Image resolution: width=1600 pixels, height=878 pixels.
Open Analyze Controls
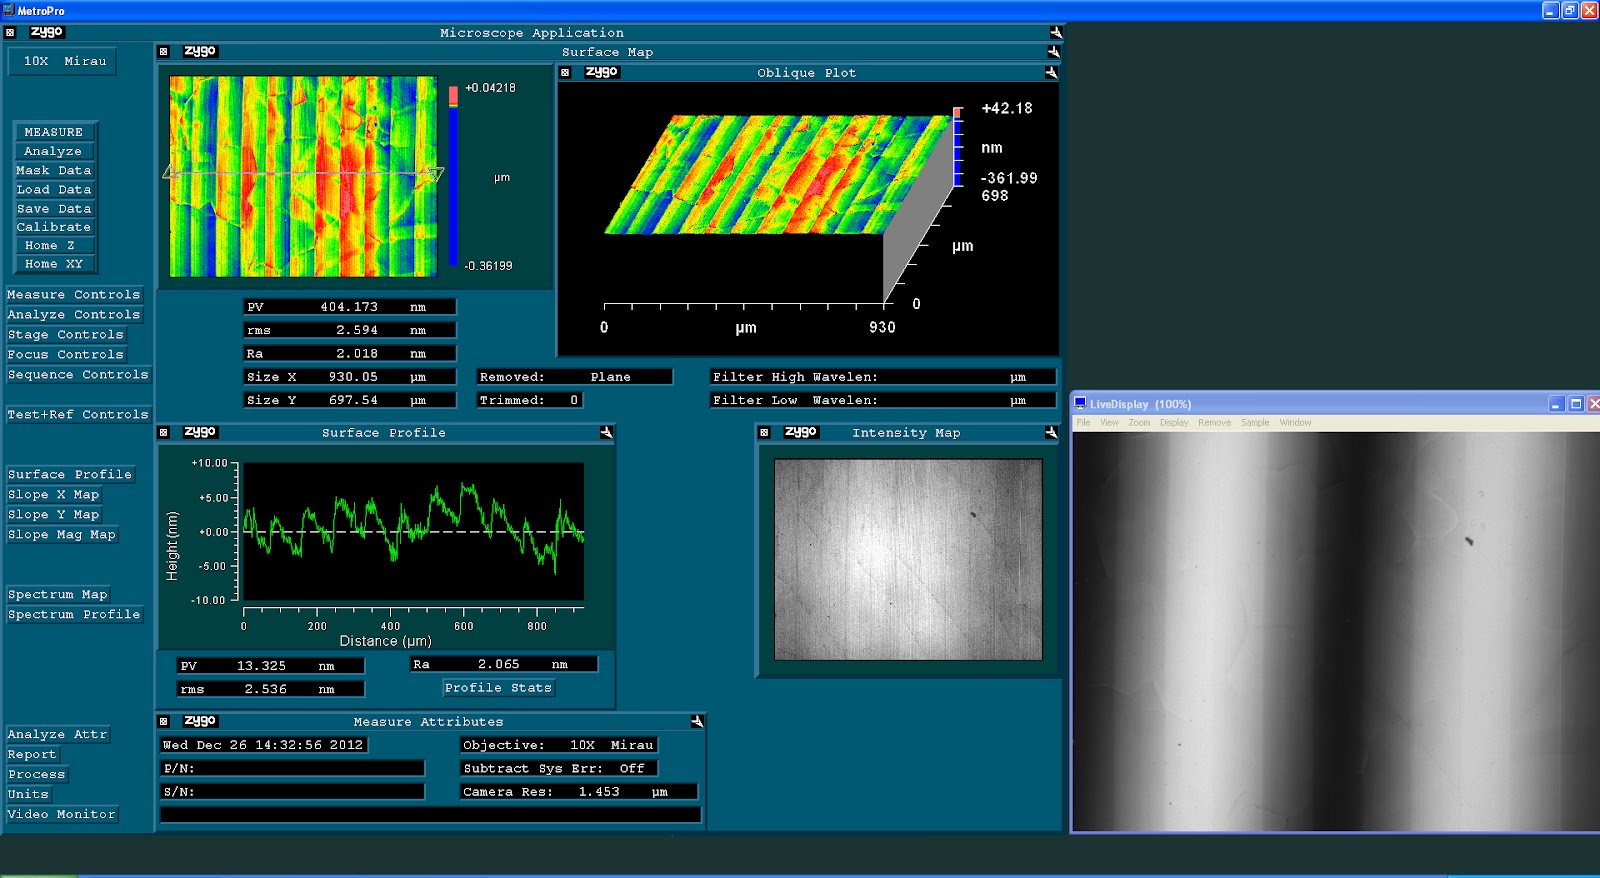74,315
